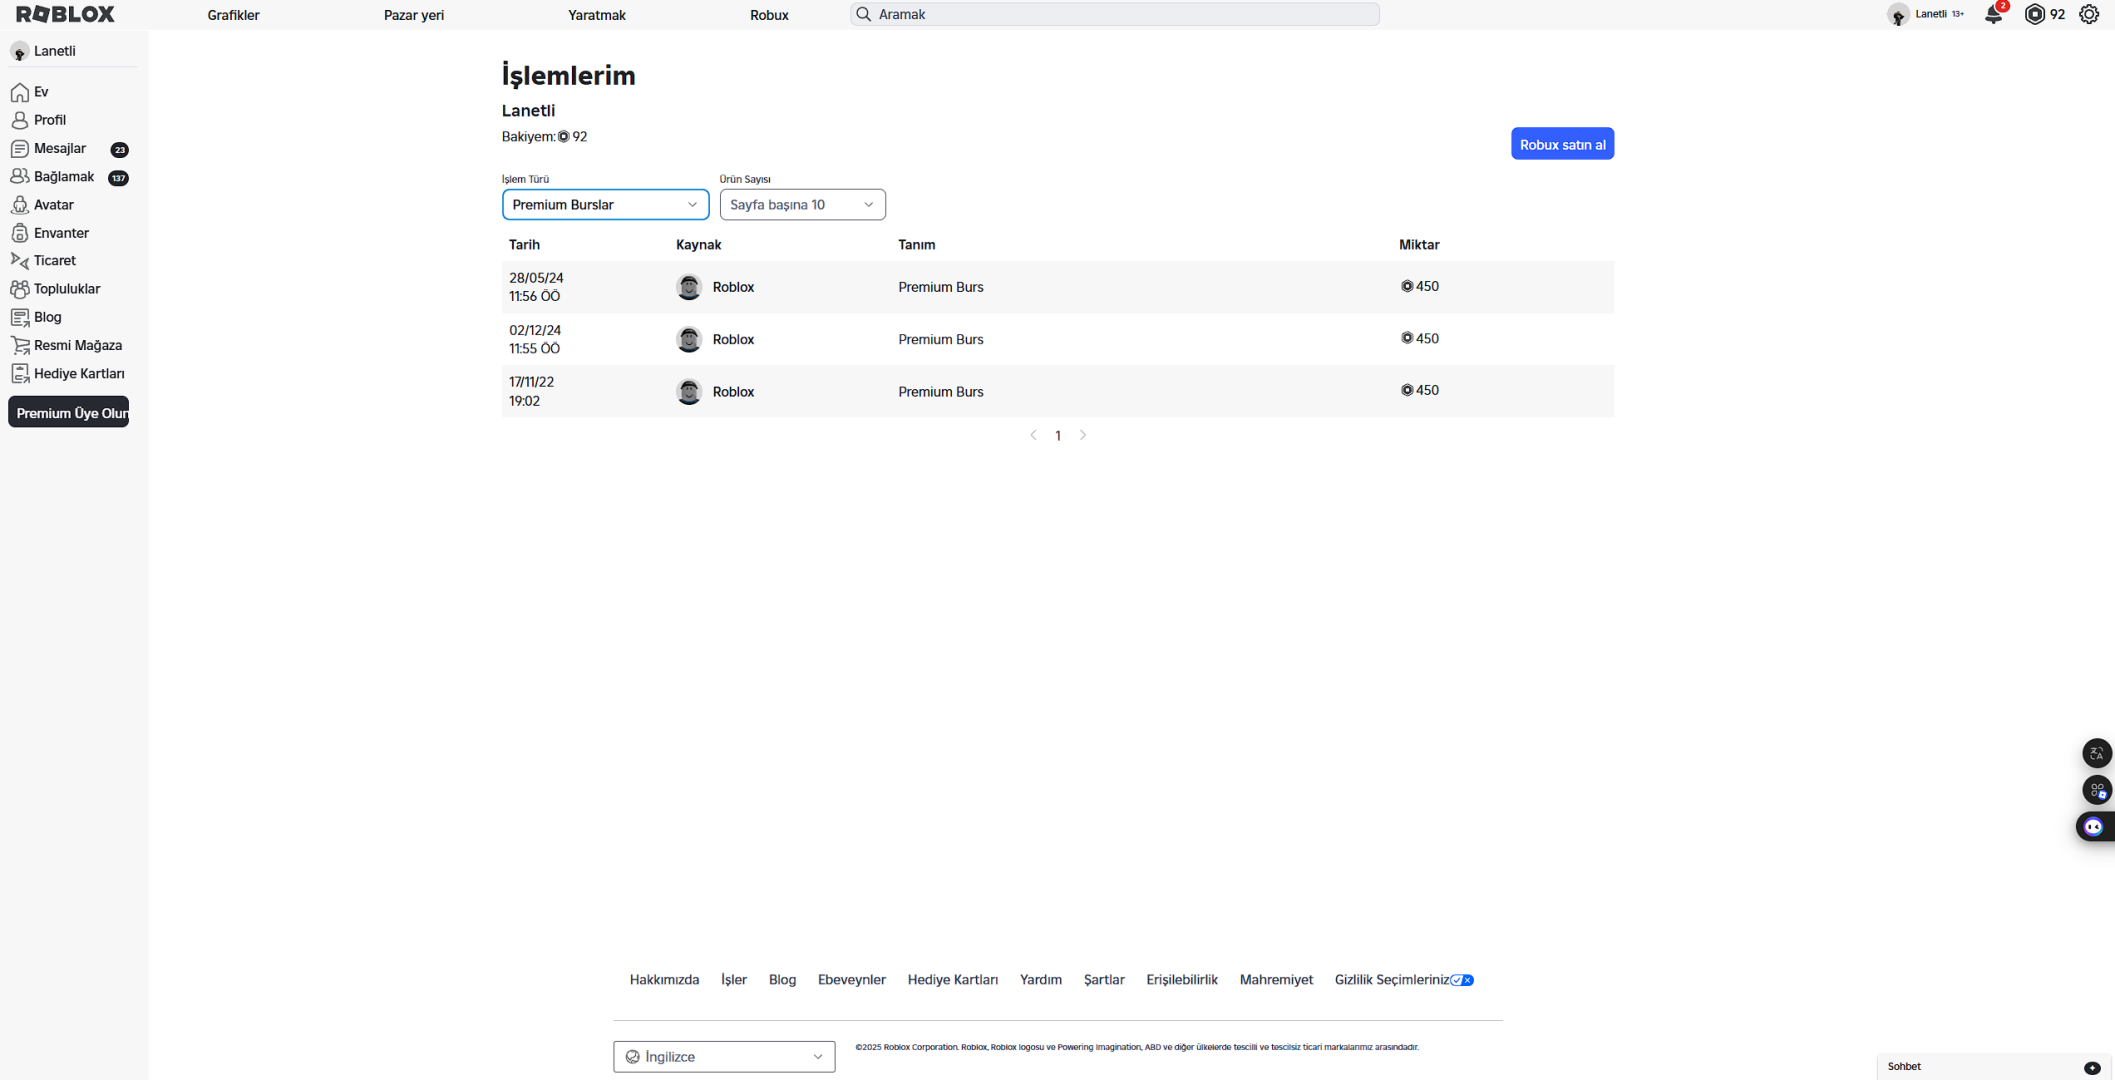The image size is (2115, 1080).
Task: Click the Profil icon in the sidebar
Action: (x=20, y=120)
